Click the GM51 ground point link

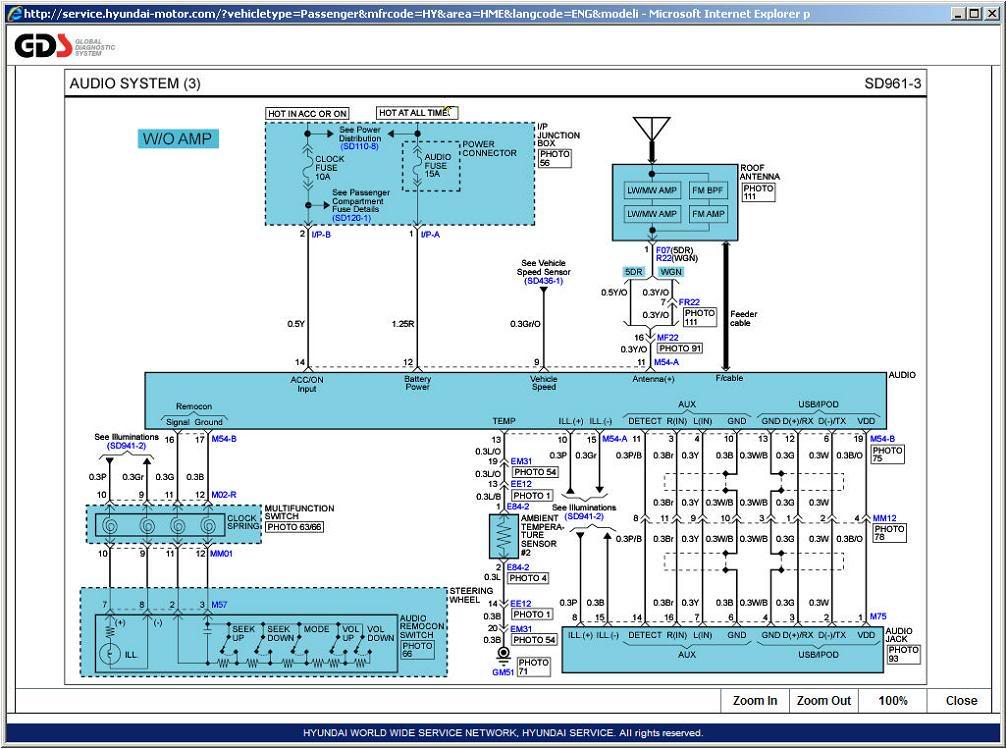503,672
